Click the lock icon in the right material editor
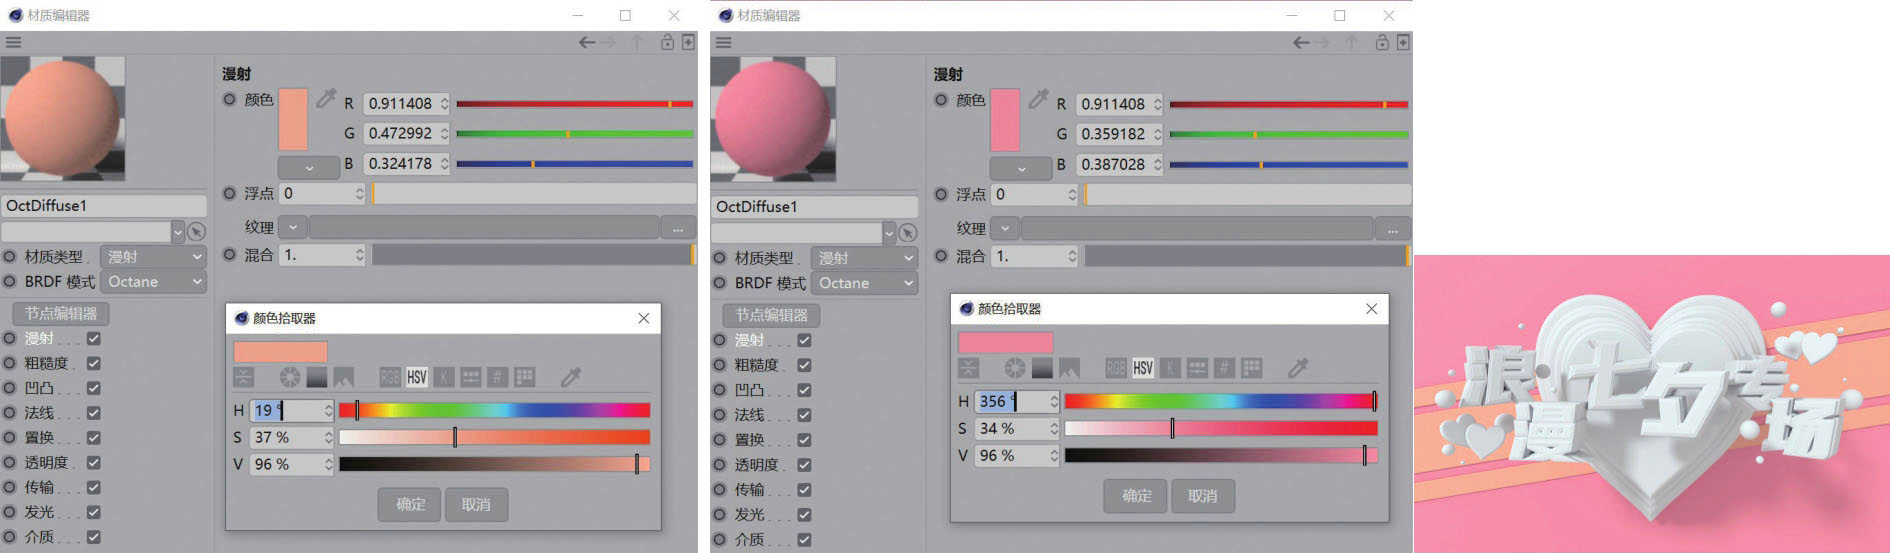 click(1381, 42)
